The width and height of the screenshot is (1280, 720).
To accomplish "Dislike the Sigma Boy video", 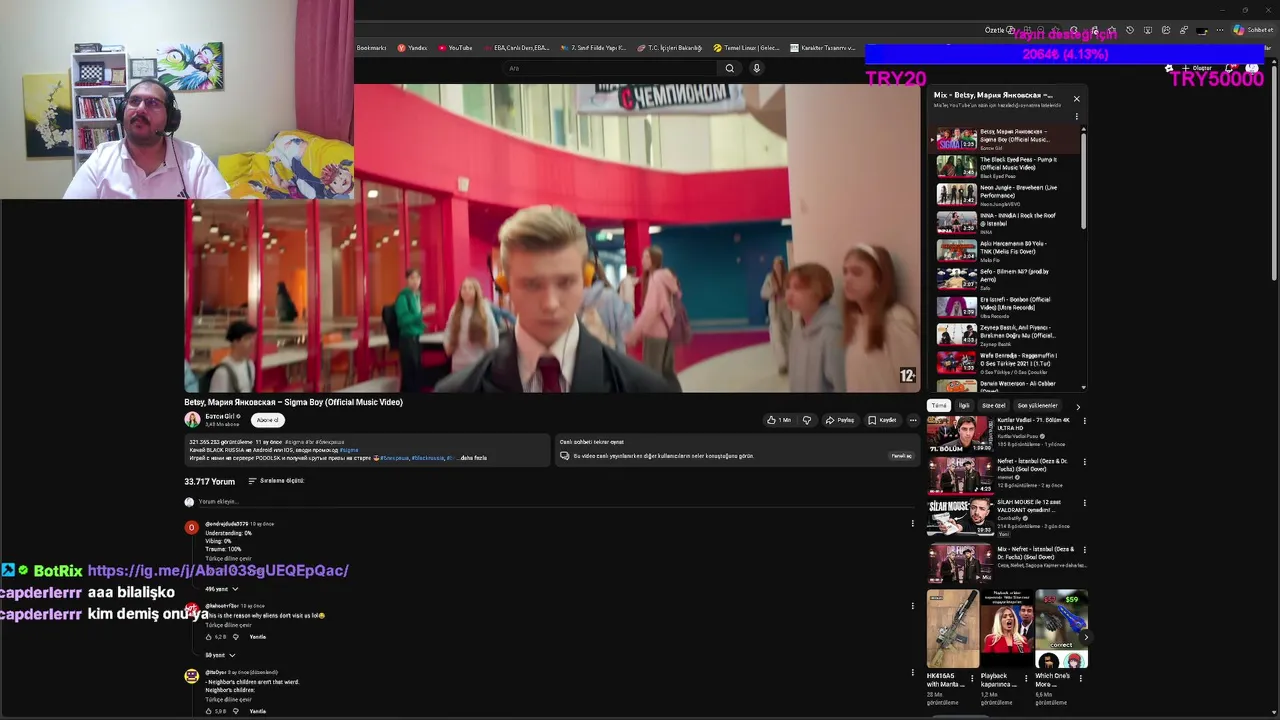I will [807, 420].
